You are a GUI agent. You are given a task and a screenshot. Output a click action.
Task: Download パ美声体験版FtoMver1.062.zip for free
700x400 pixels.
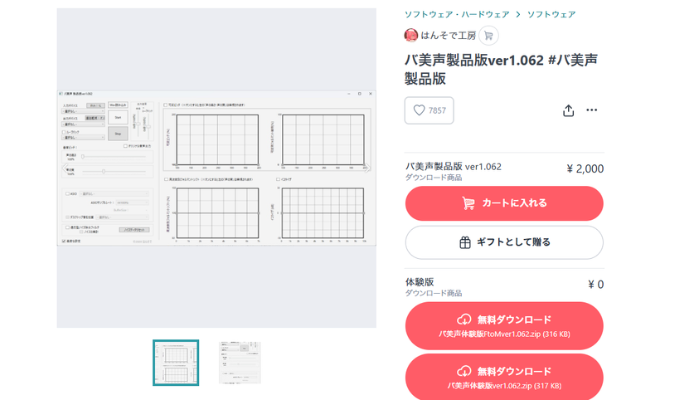(504, 326)
